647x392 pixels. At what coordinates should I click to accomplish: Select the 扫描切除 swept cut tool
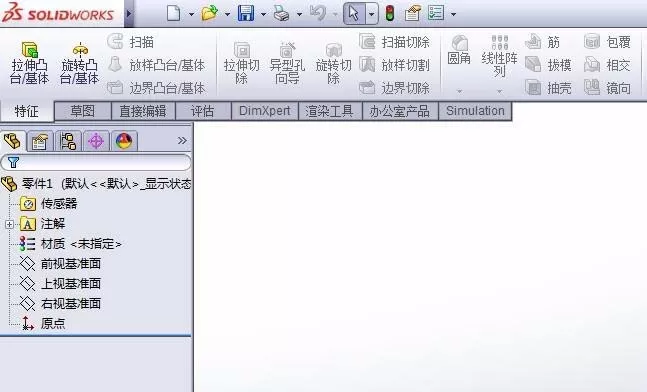click(x=394, y=42)
